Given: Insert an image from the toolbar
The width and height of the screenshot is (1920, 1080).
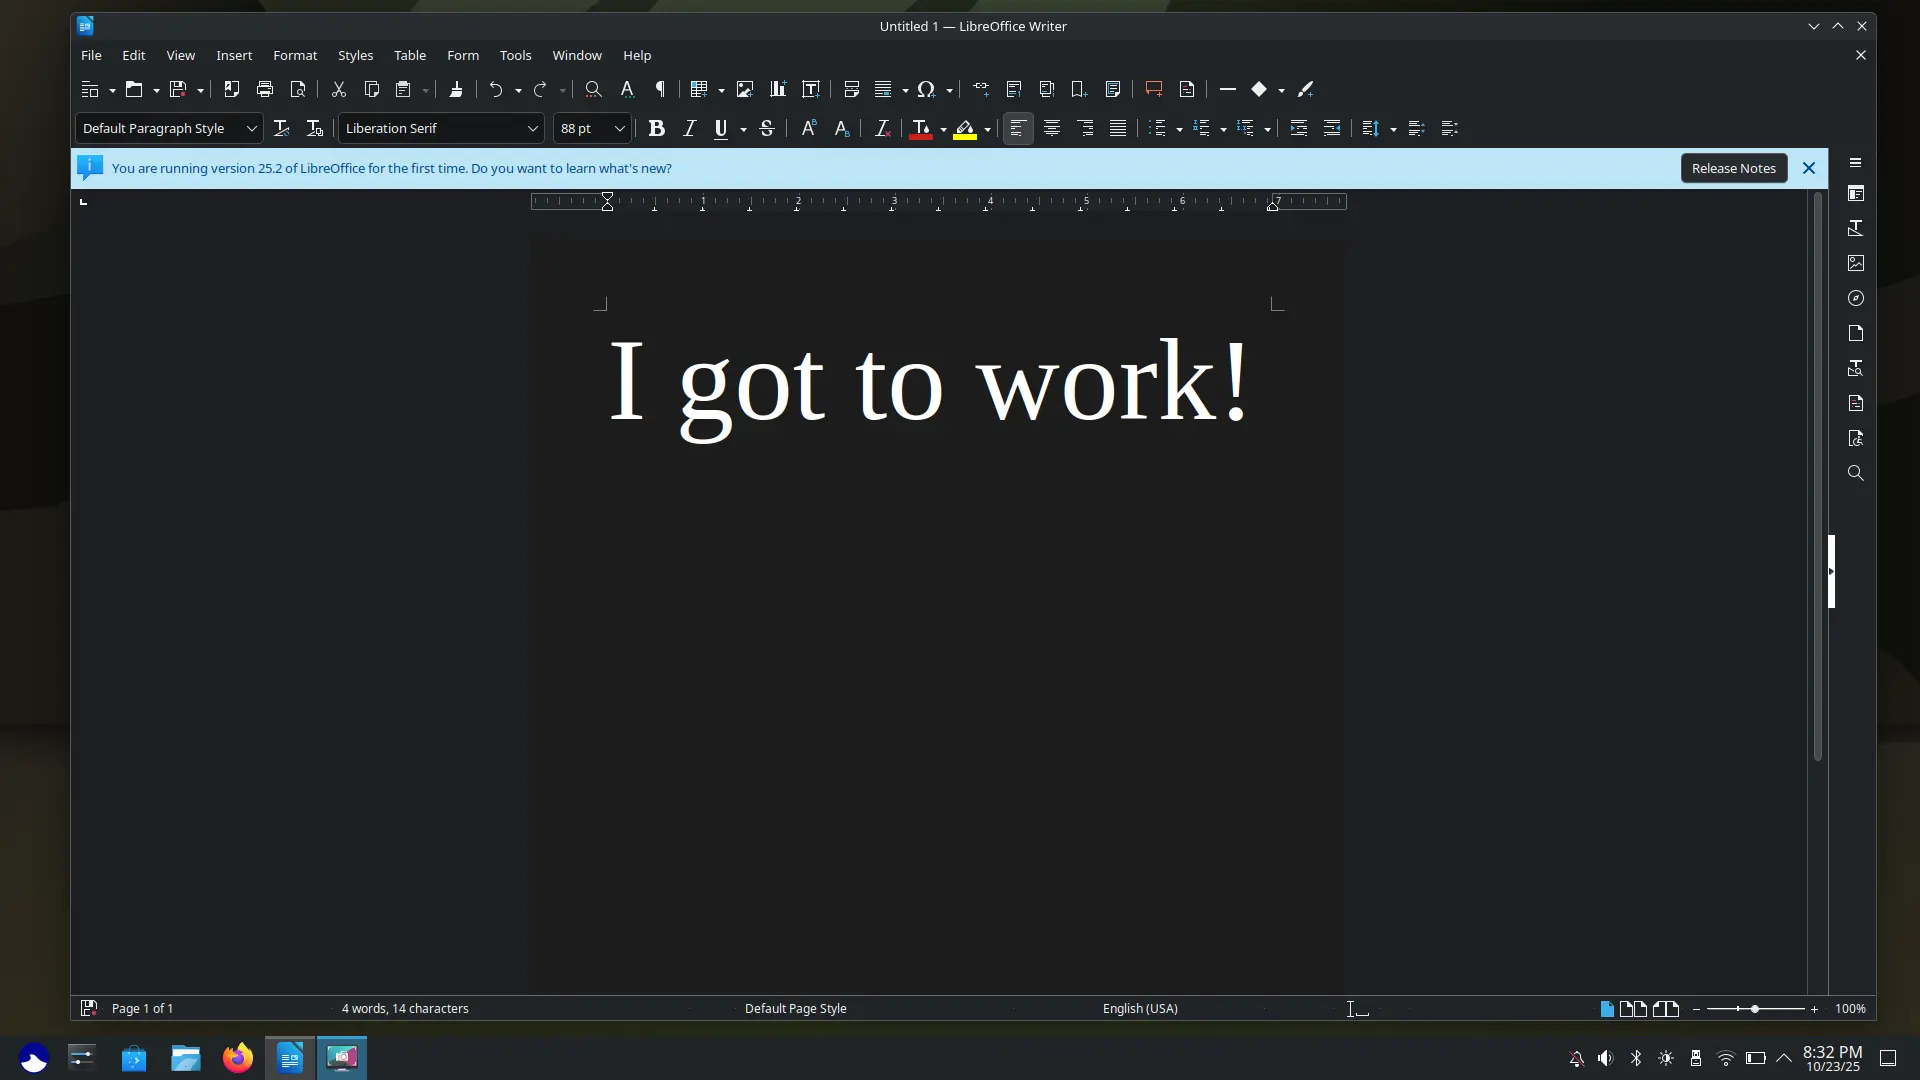Looking at the screenshot, I should click(x=745, y=89).
